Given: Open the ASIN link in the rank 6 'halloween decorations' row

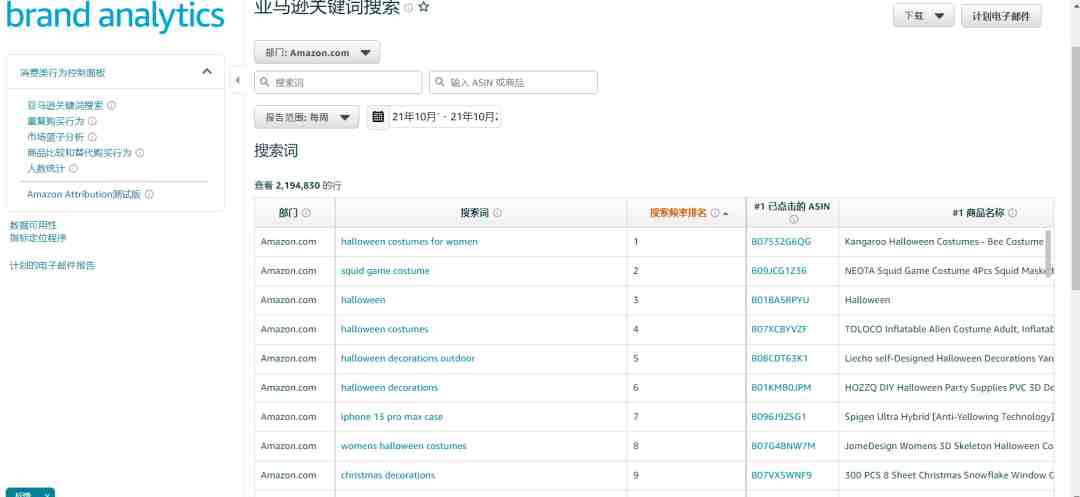Looking at the screenshot, I should pos(781,388).
